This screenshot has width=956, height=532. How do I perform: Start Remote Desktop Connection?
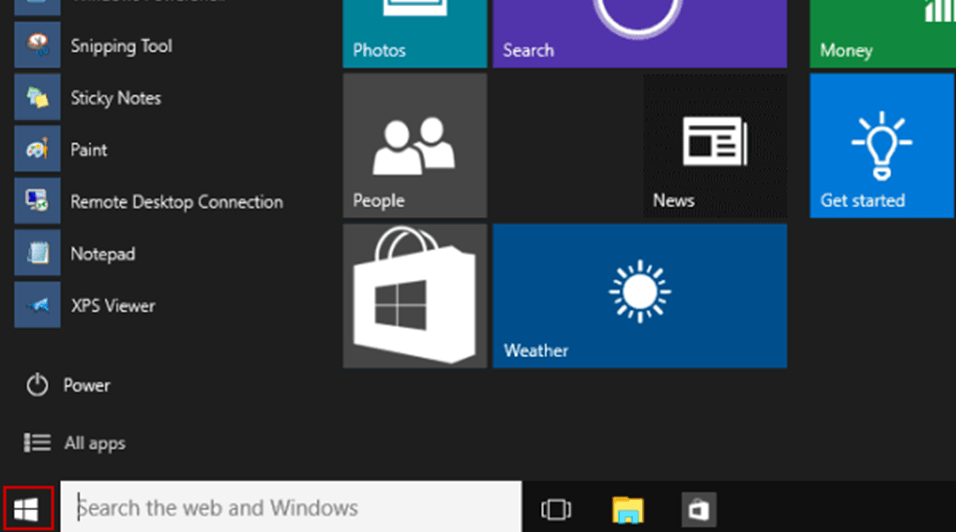[x=37, y=202]
